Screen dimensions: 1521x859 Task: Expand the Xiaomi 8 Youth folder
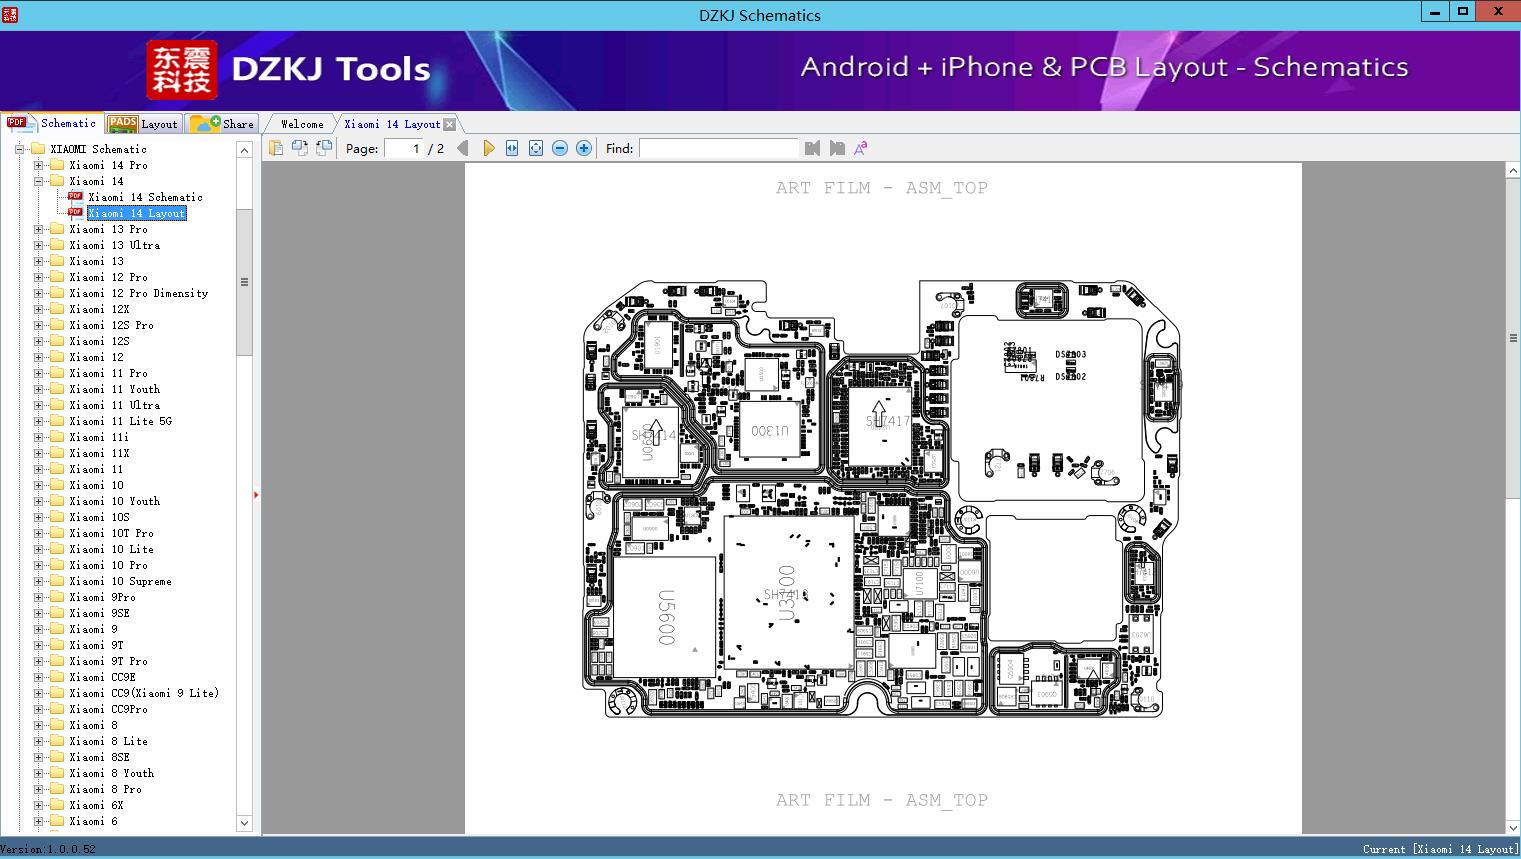coord(38,773)
